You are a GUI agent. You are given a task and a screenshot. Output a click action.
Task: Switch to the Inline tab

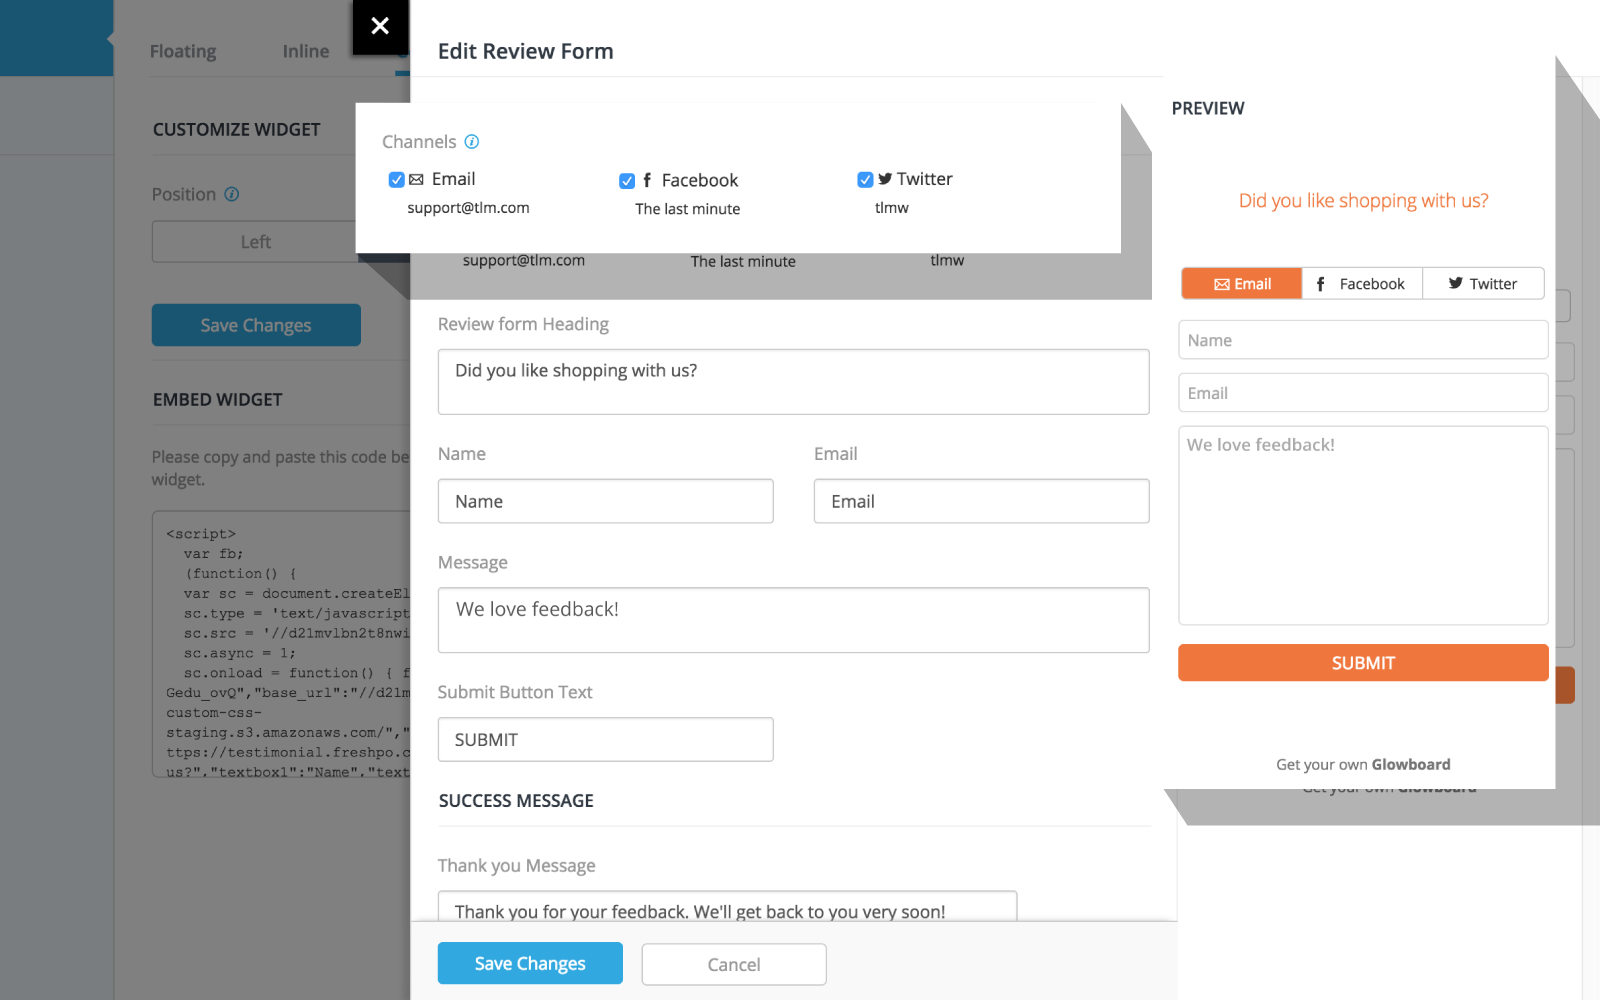click(306, 51)
